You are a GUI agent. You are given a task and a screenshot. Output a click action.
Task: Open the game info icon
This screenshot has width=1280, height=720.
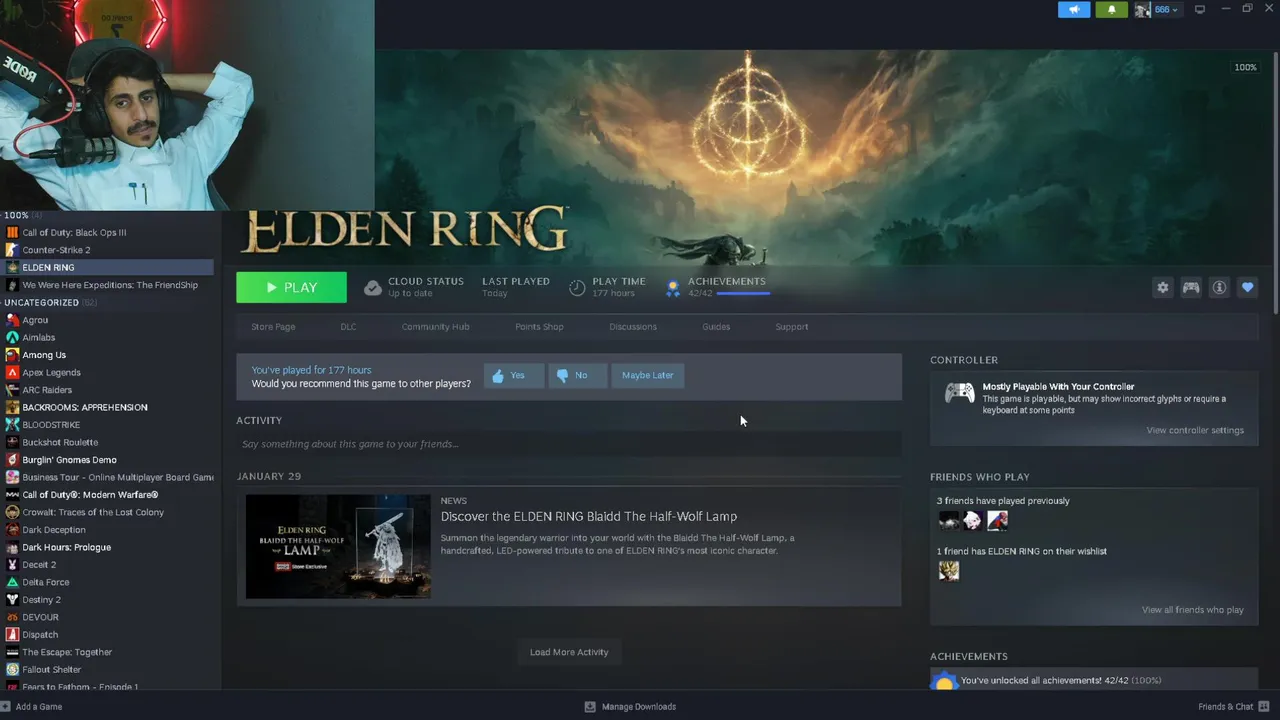[x=1219, y=287]
